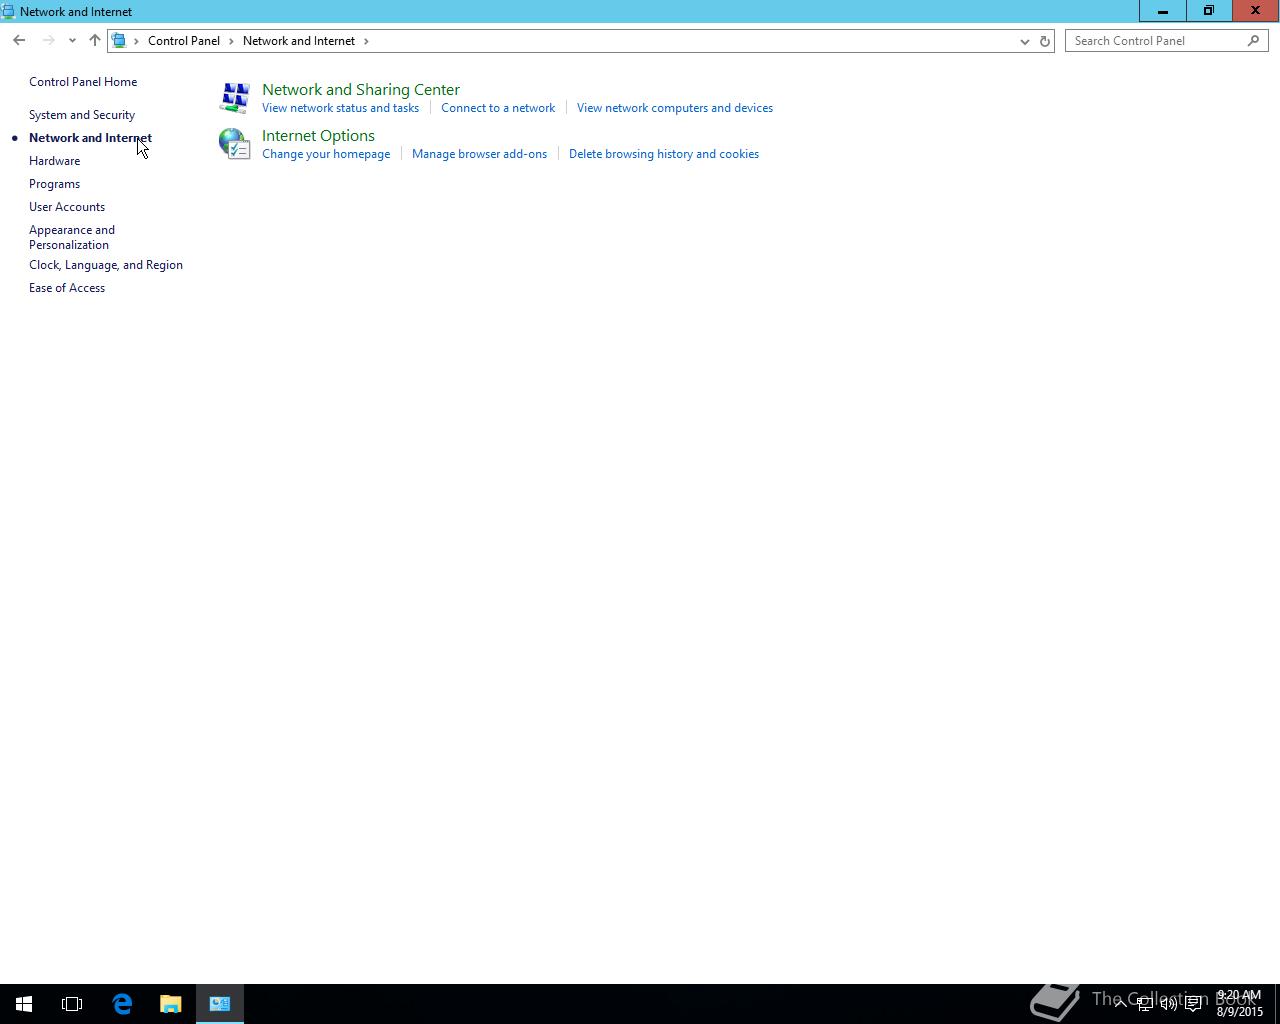The width and height of the screenshot is (1280, 1024).
Task: Open the Internet Options heading link
Action: [x=318, y=136]
